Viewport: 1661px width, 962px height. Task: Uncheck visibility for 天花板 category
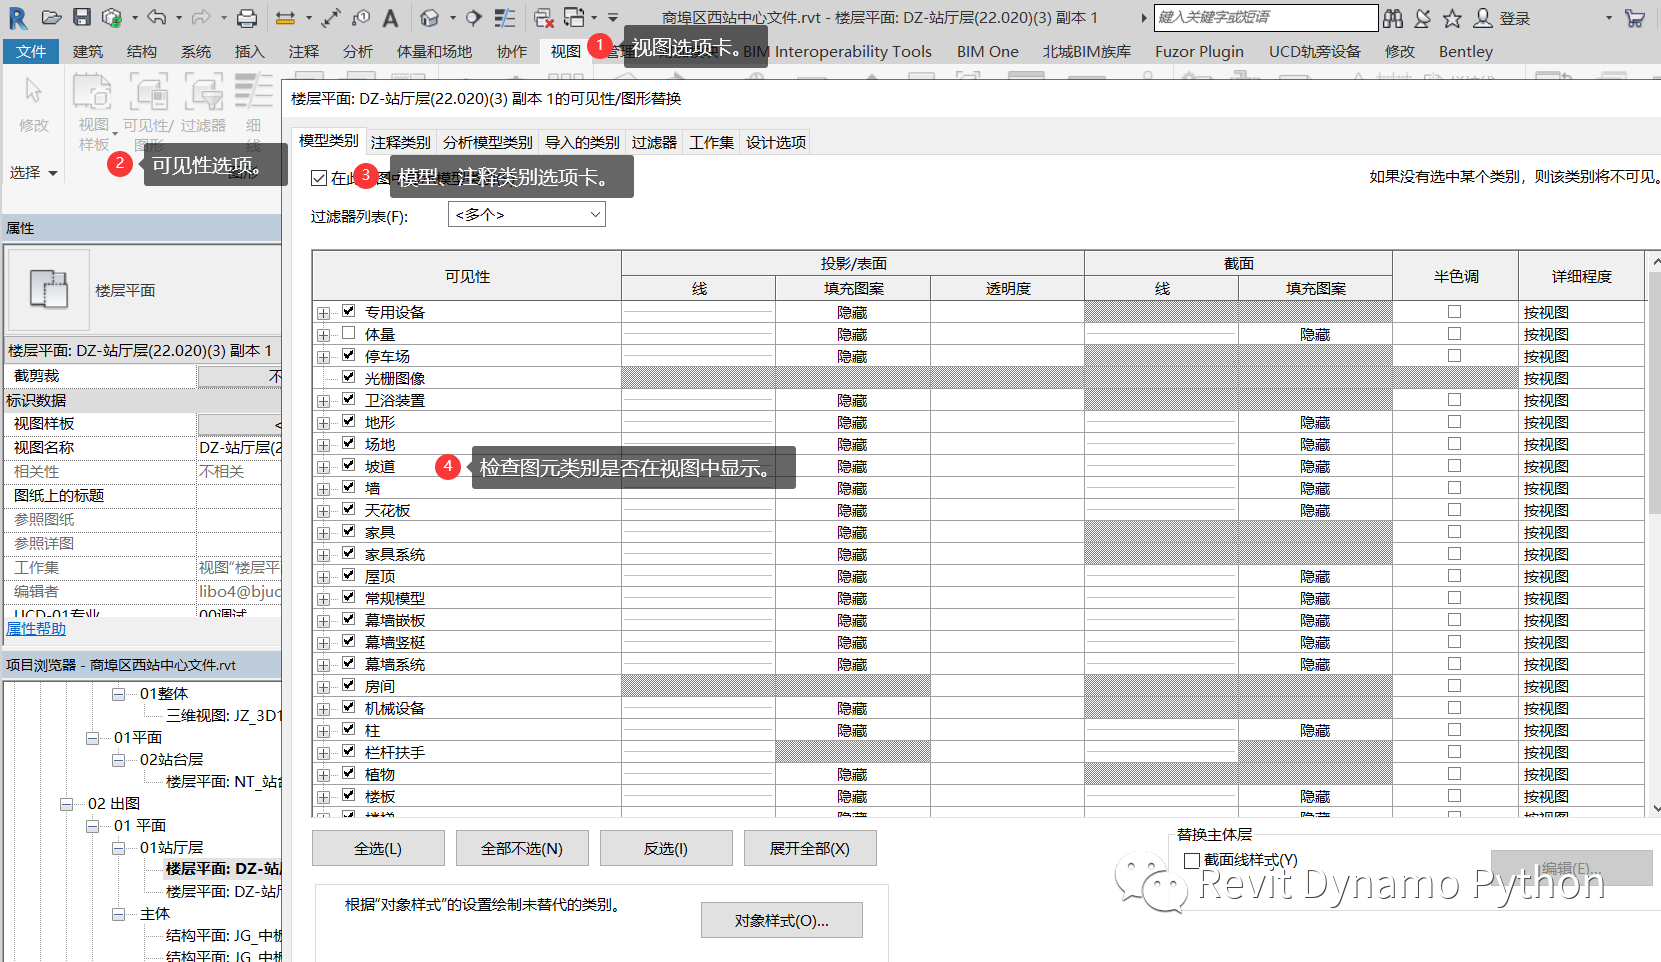coord(348,509)
